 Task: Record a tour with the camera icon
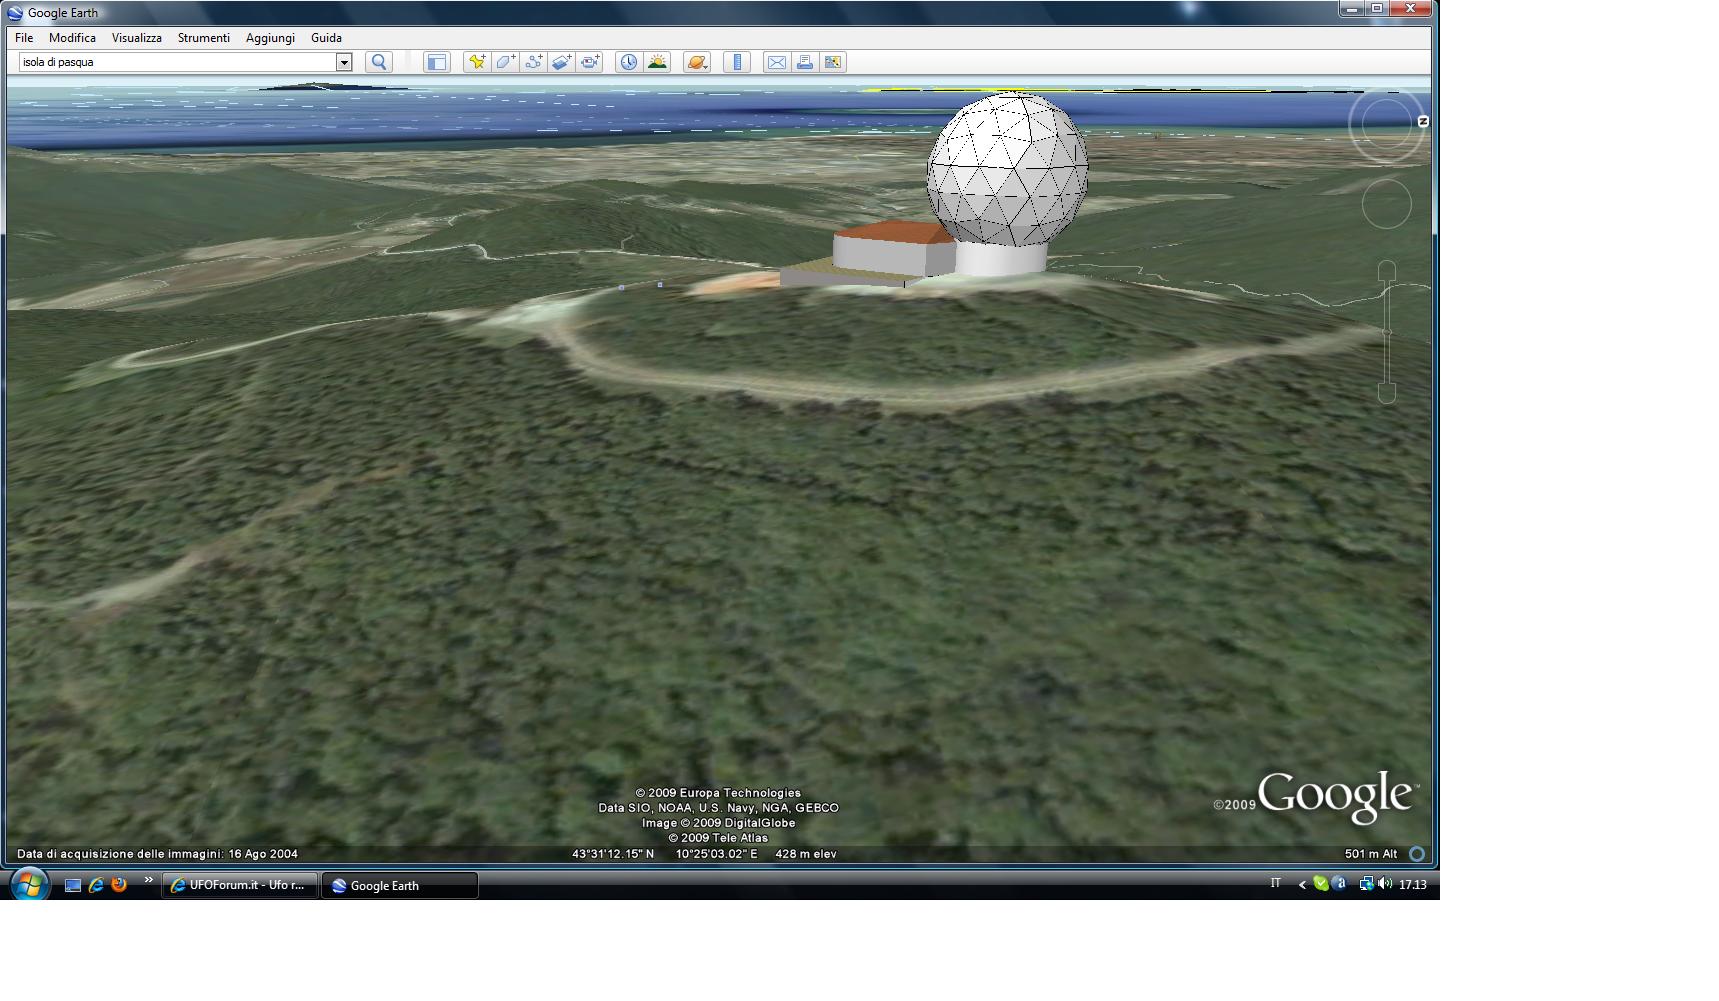click(x=590, y=62)
